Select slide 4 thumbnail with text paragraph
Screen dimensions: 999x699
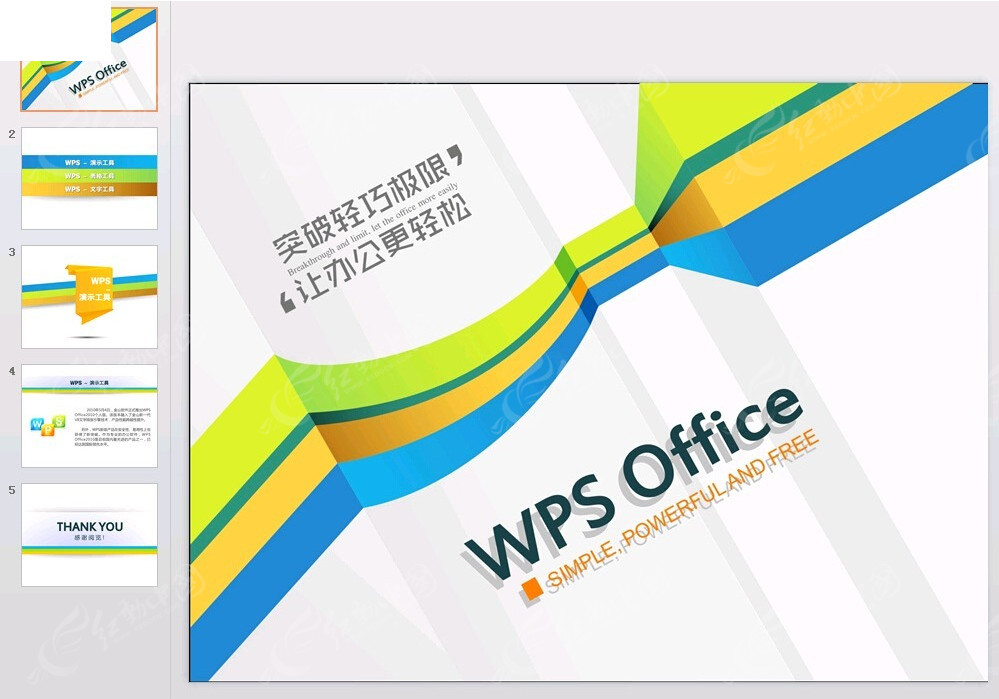[89, 416]
